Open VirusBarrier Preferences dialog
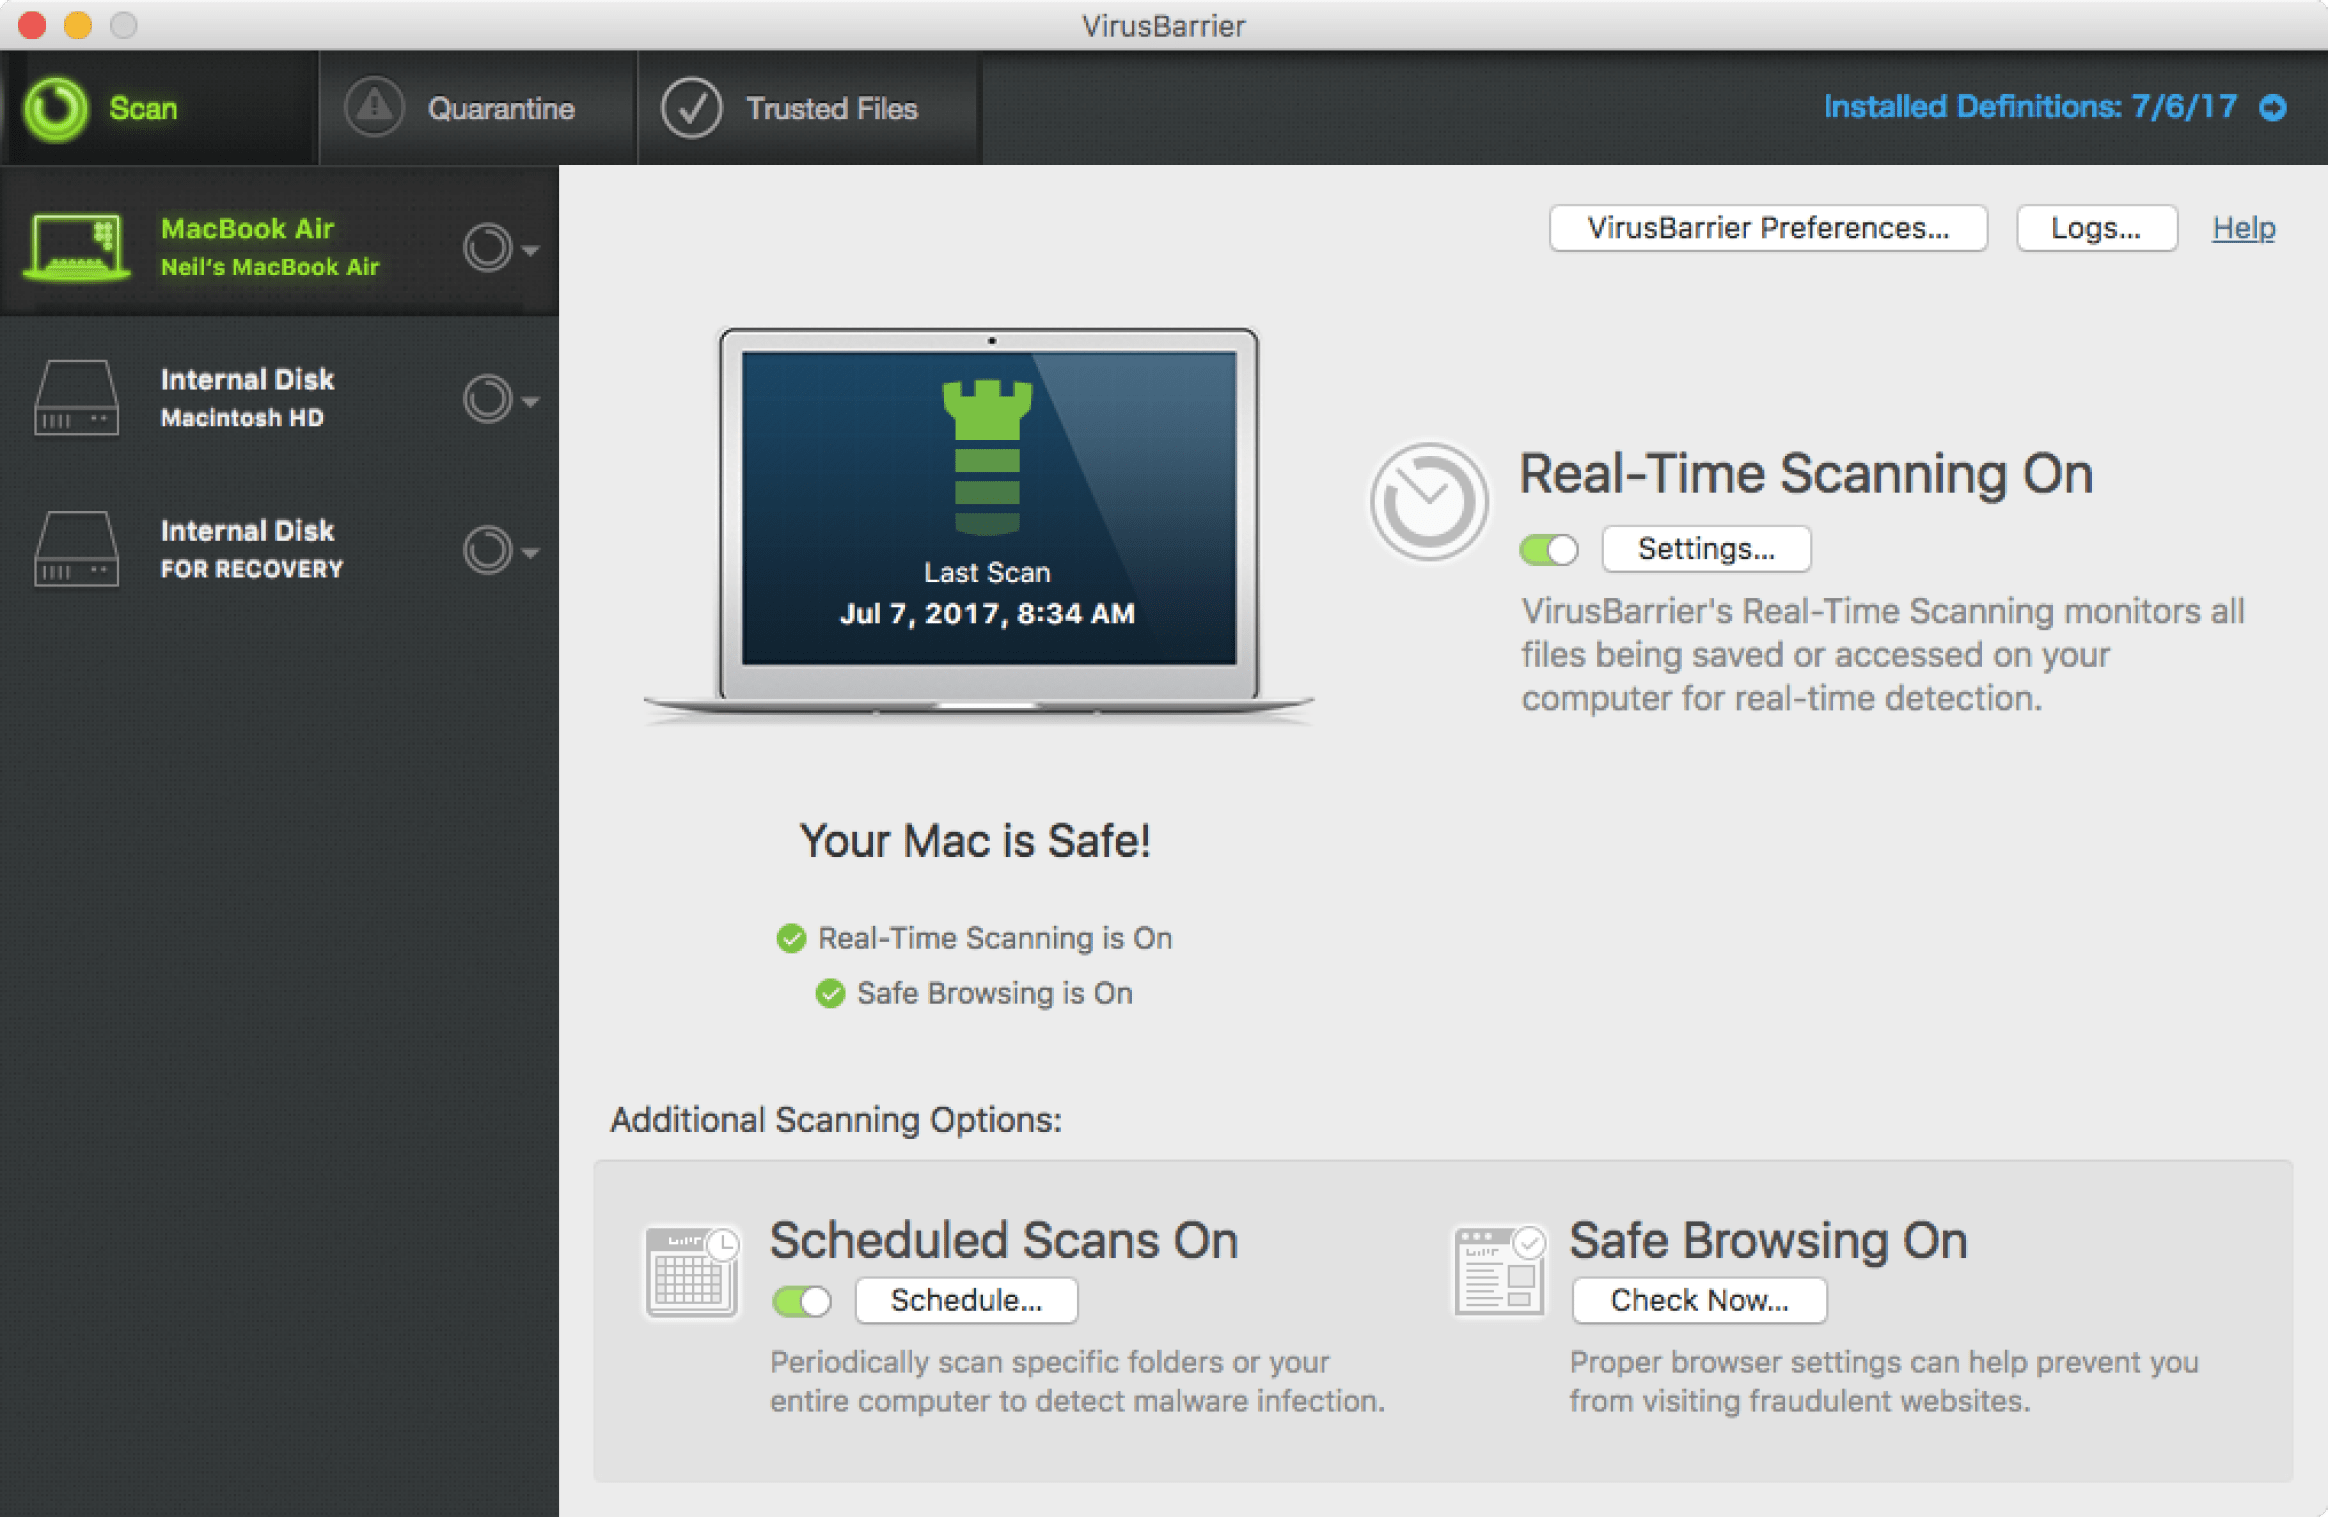The height and width of the screenshot is (1517, 2328). point(1765,227)
